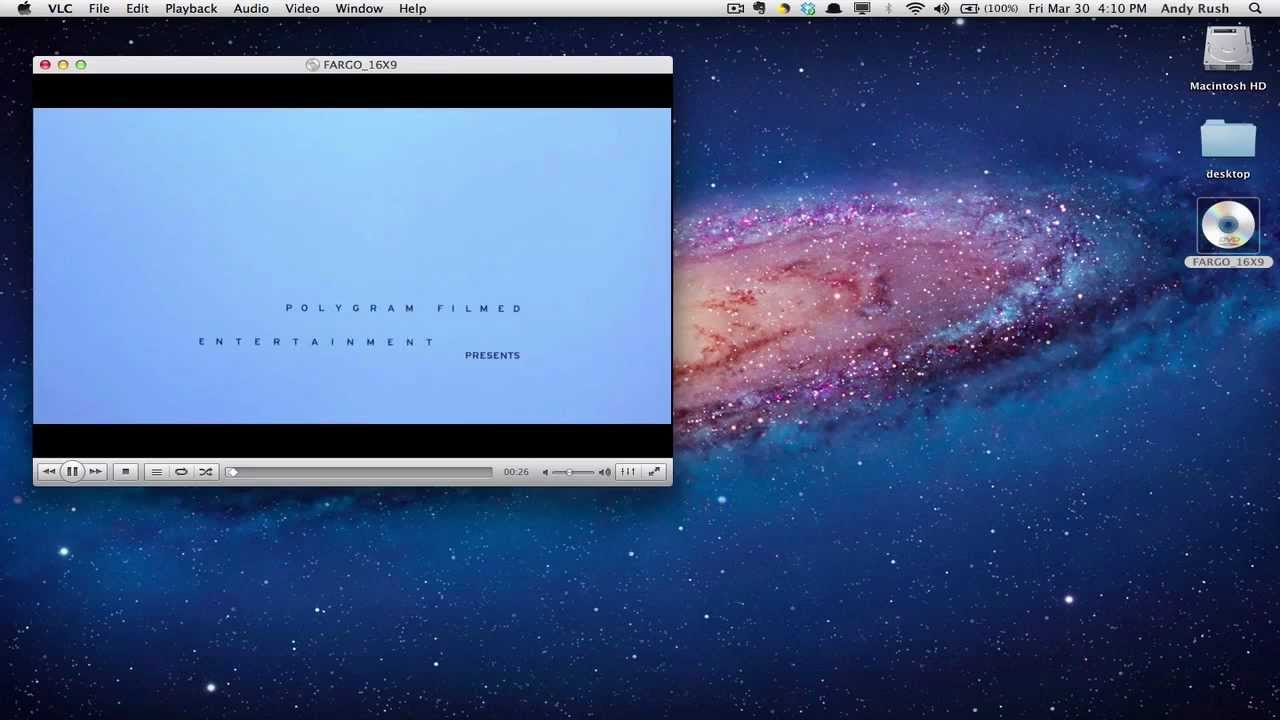The width and height of the screenshot is (1280, 720).
Task: Open the VLC application menu
Action: [x=60, y=8]
